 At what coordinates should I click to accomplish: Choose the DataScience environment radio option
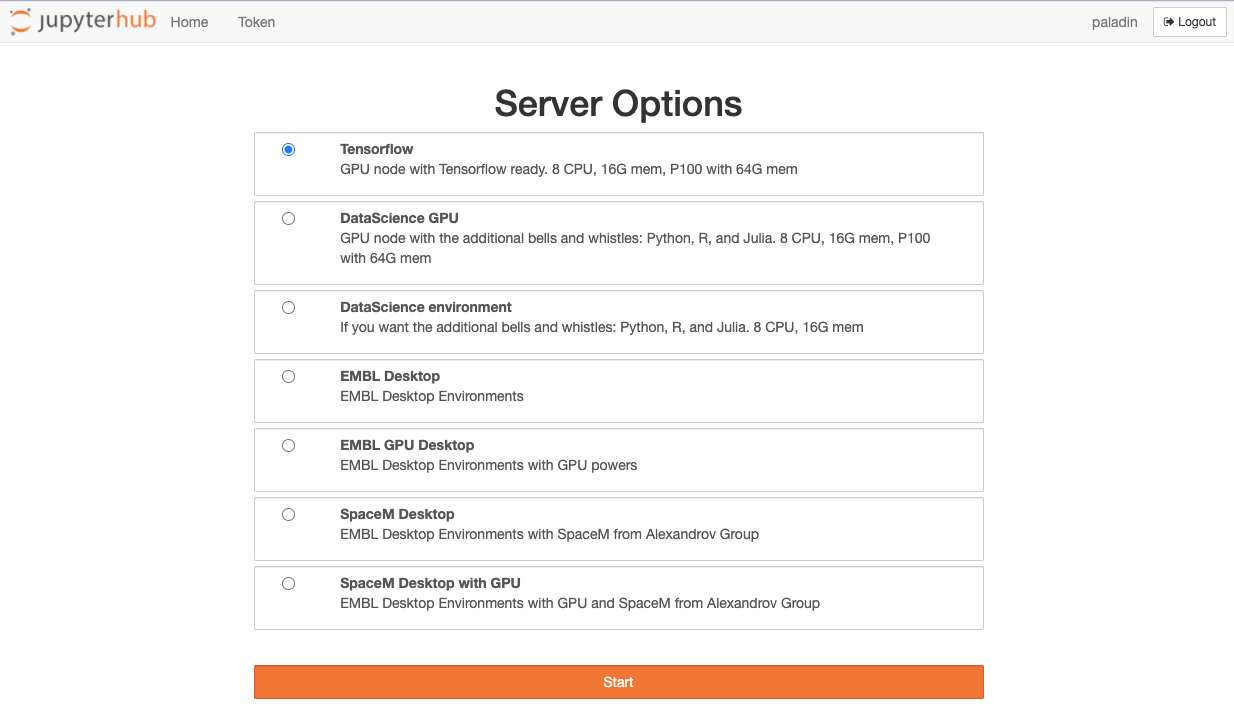click(x=289, y=308)
